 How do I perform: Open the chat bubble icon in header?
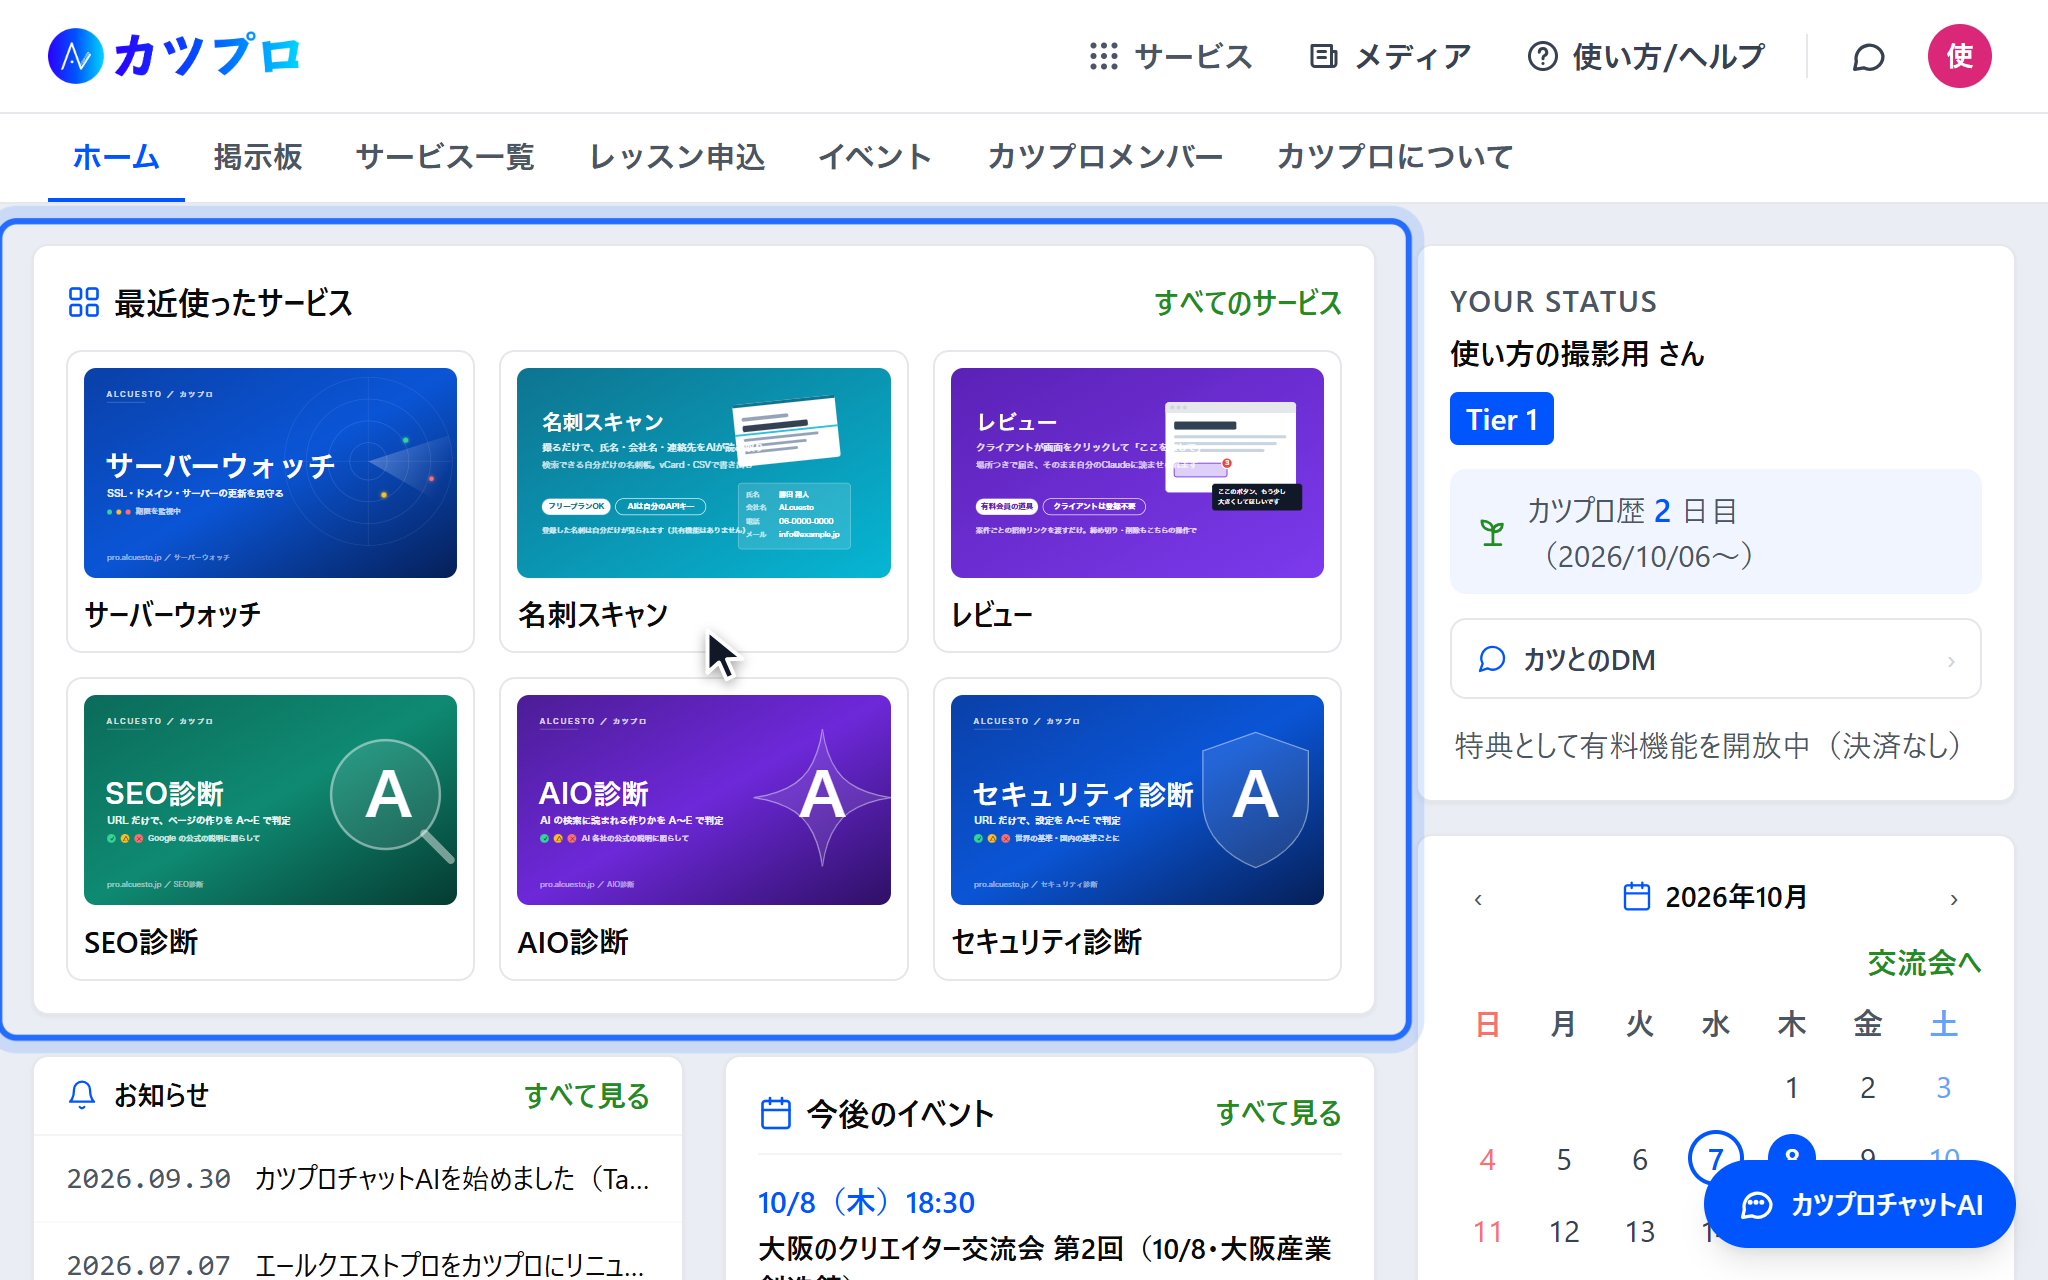(x=1868, y=57)
